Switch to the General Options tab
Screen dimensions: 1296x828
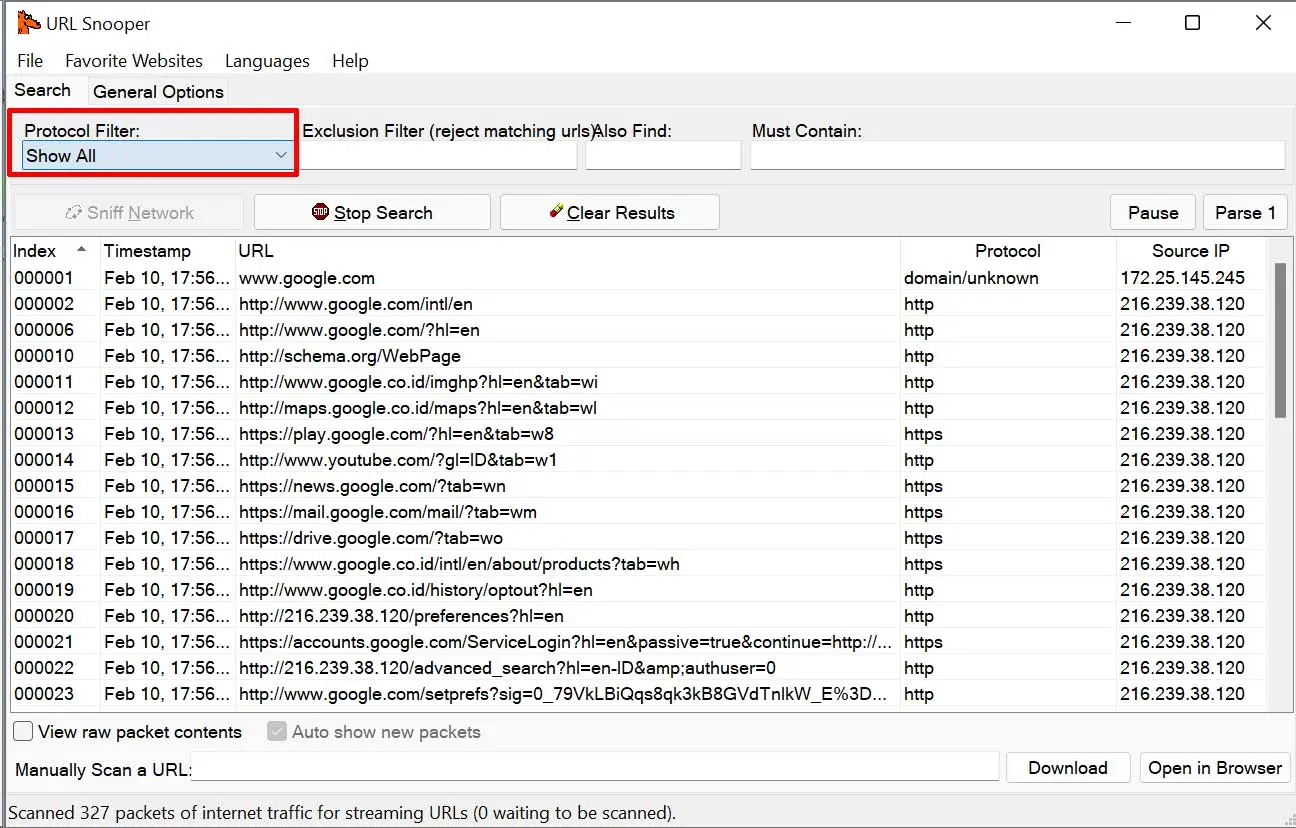click(158, 92)
